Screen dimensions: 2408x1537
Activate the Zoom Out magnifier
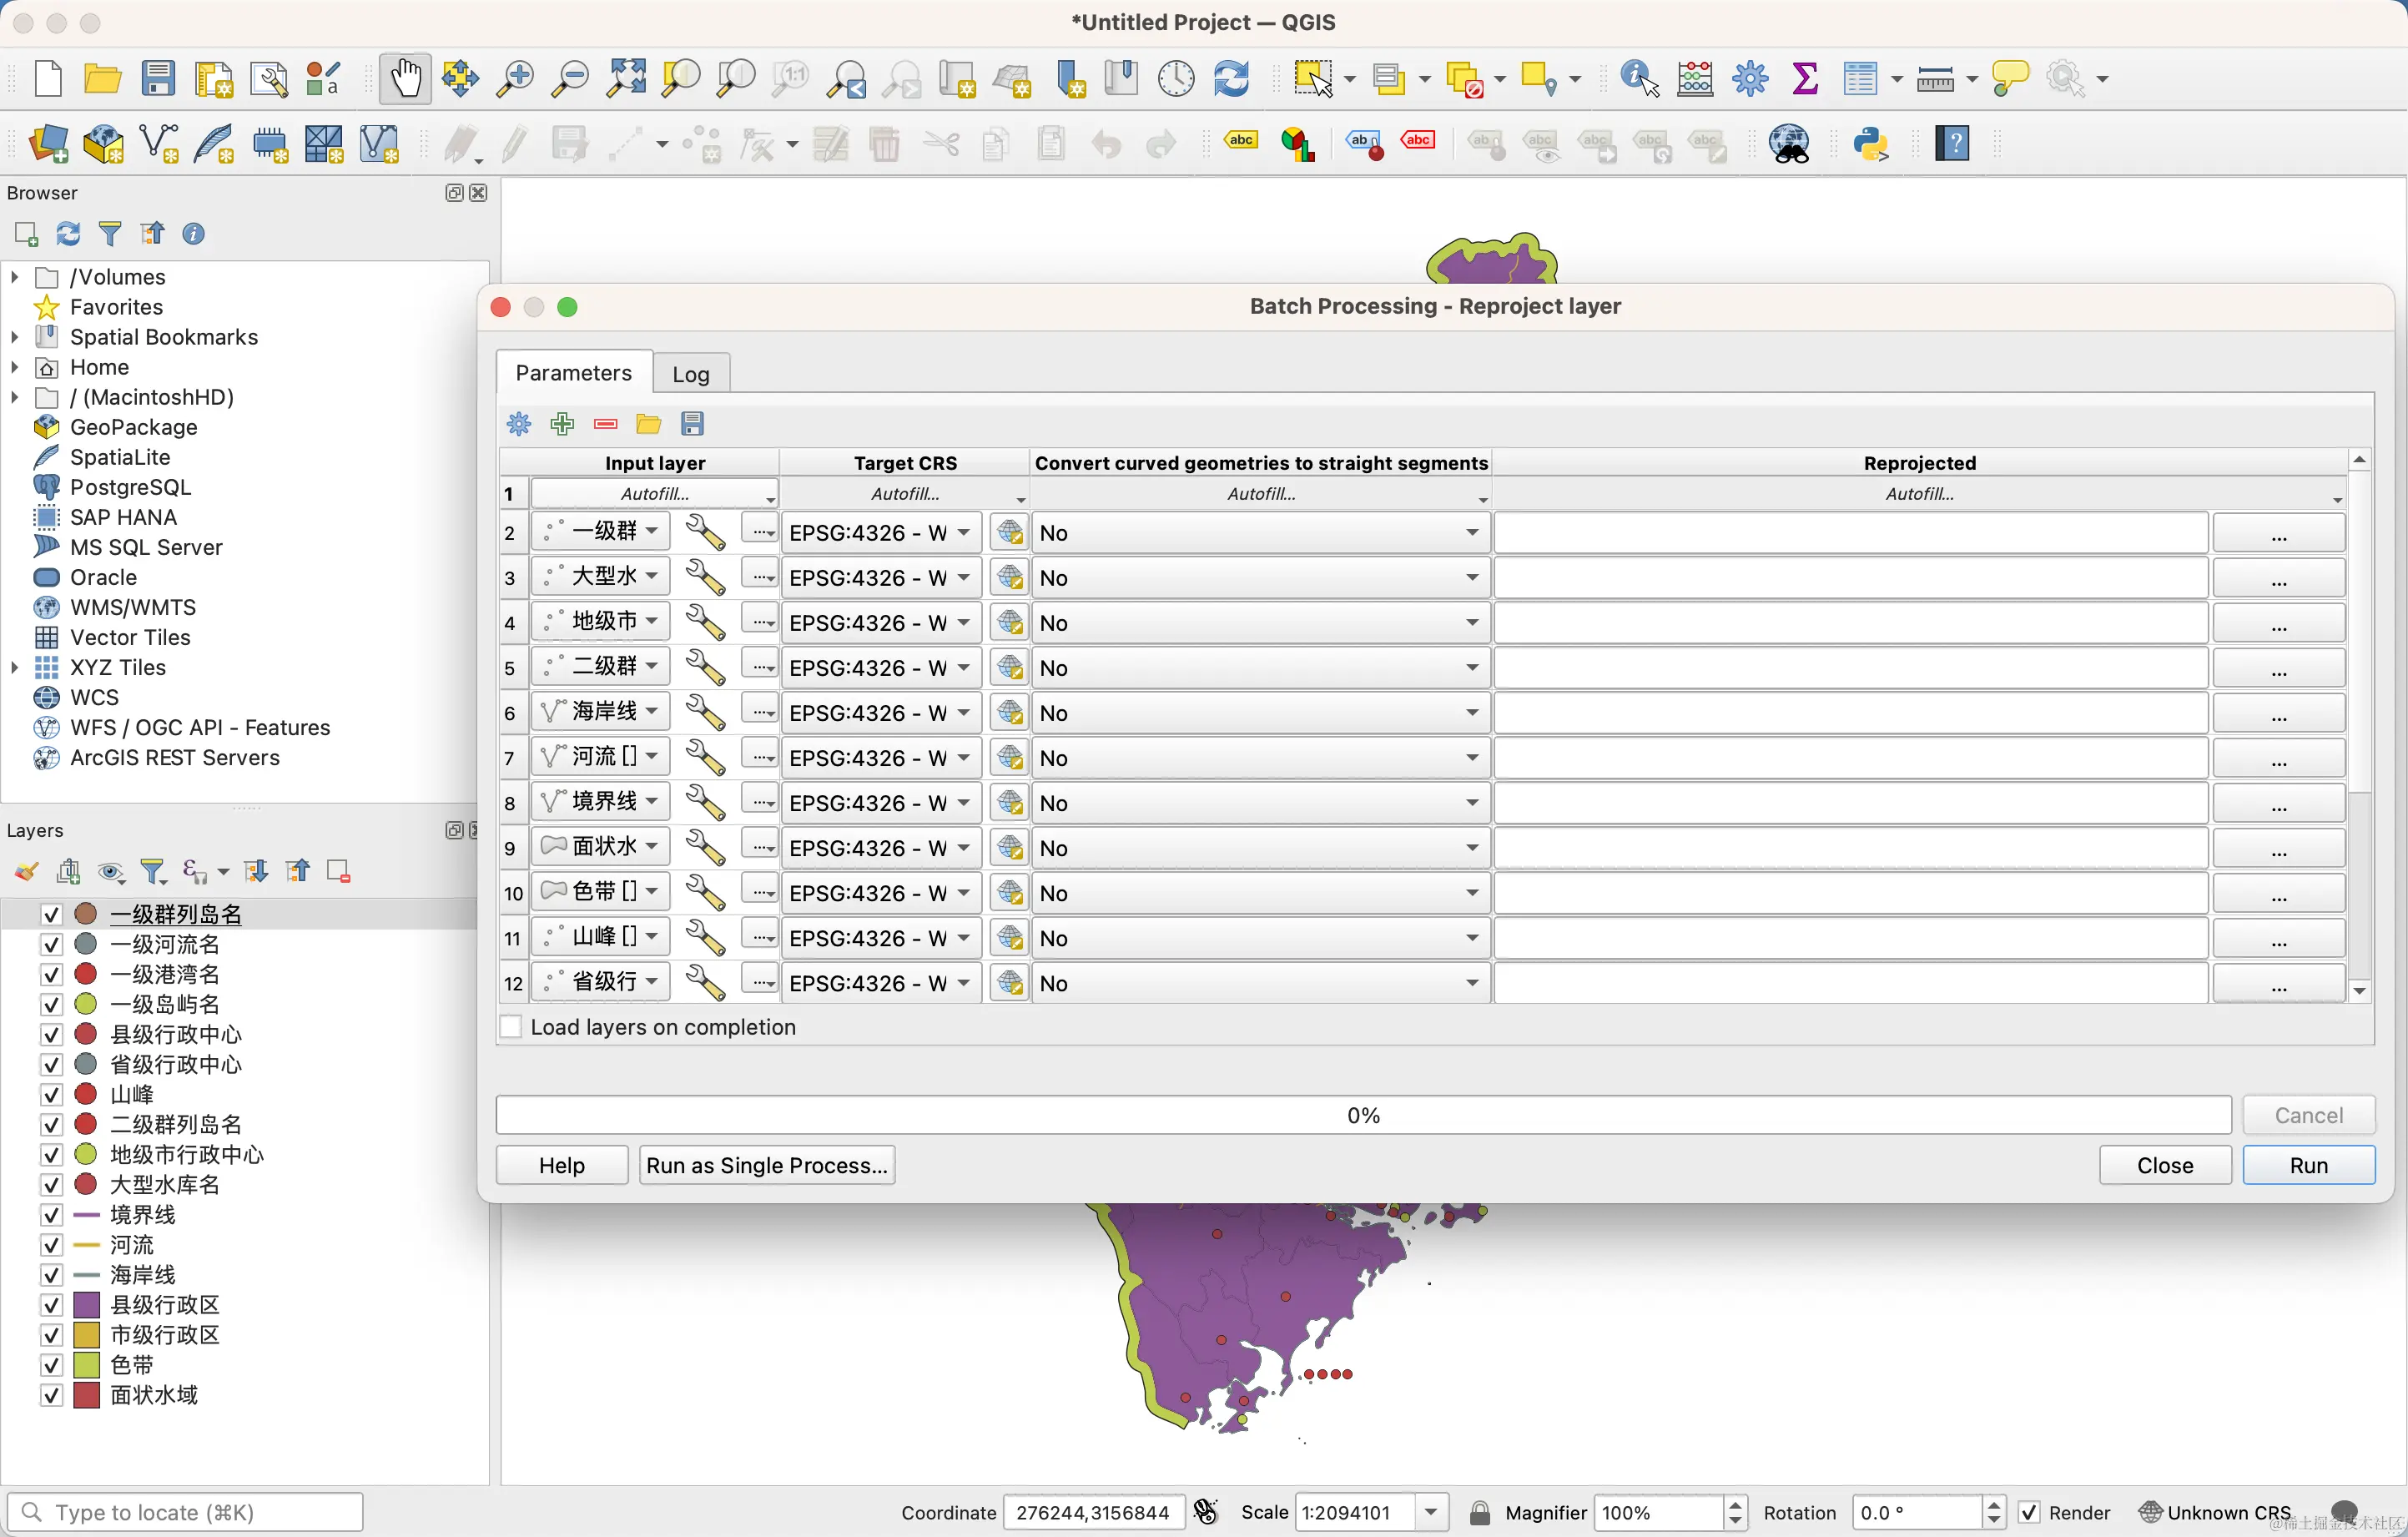point(570,78)
